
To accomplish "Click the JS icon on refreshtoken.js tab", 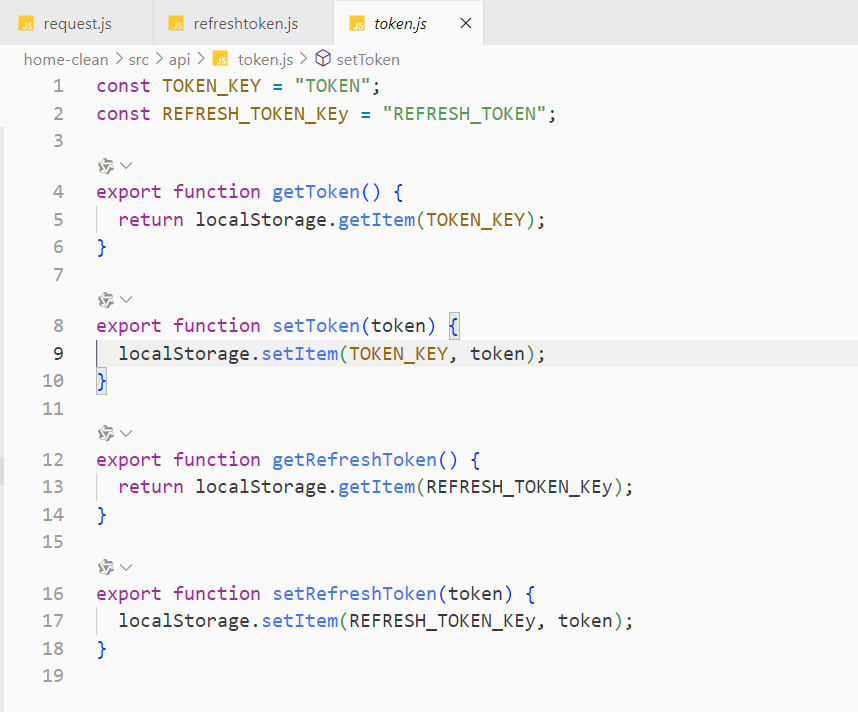I will (176, 24).
